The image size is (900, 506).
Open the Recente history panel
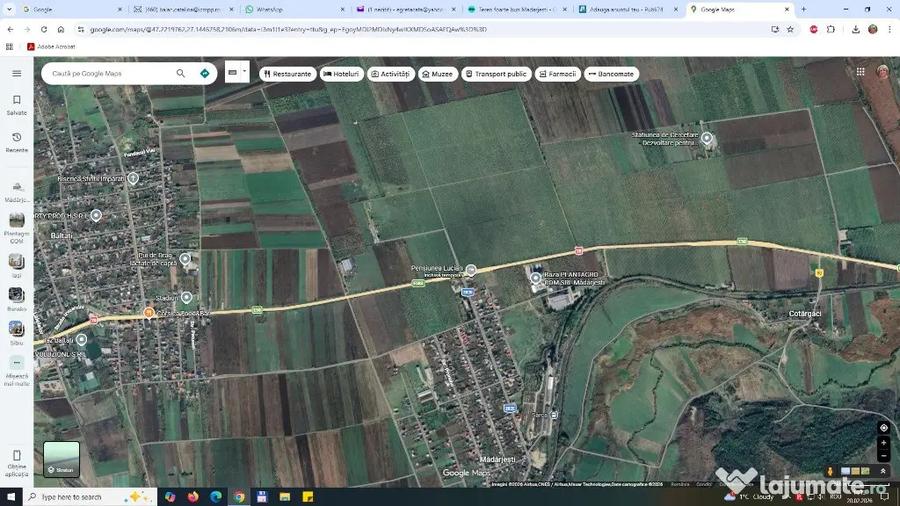pos(17,142)
